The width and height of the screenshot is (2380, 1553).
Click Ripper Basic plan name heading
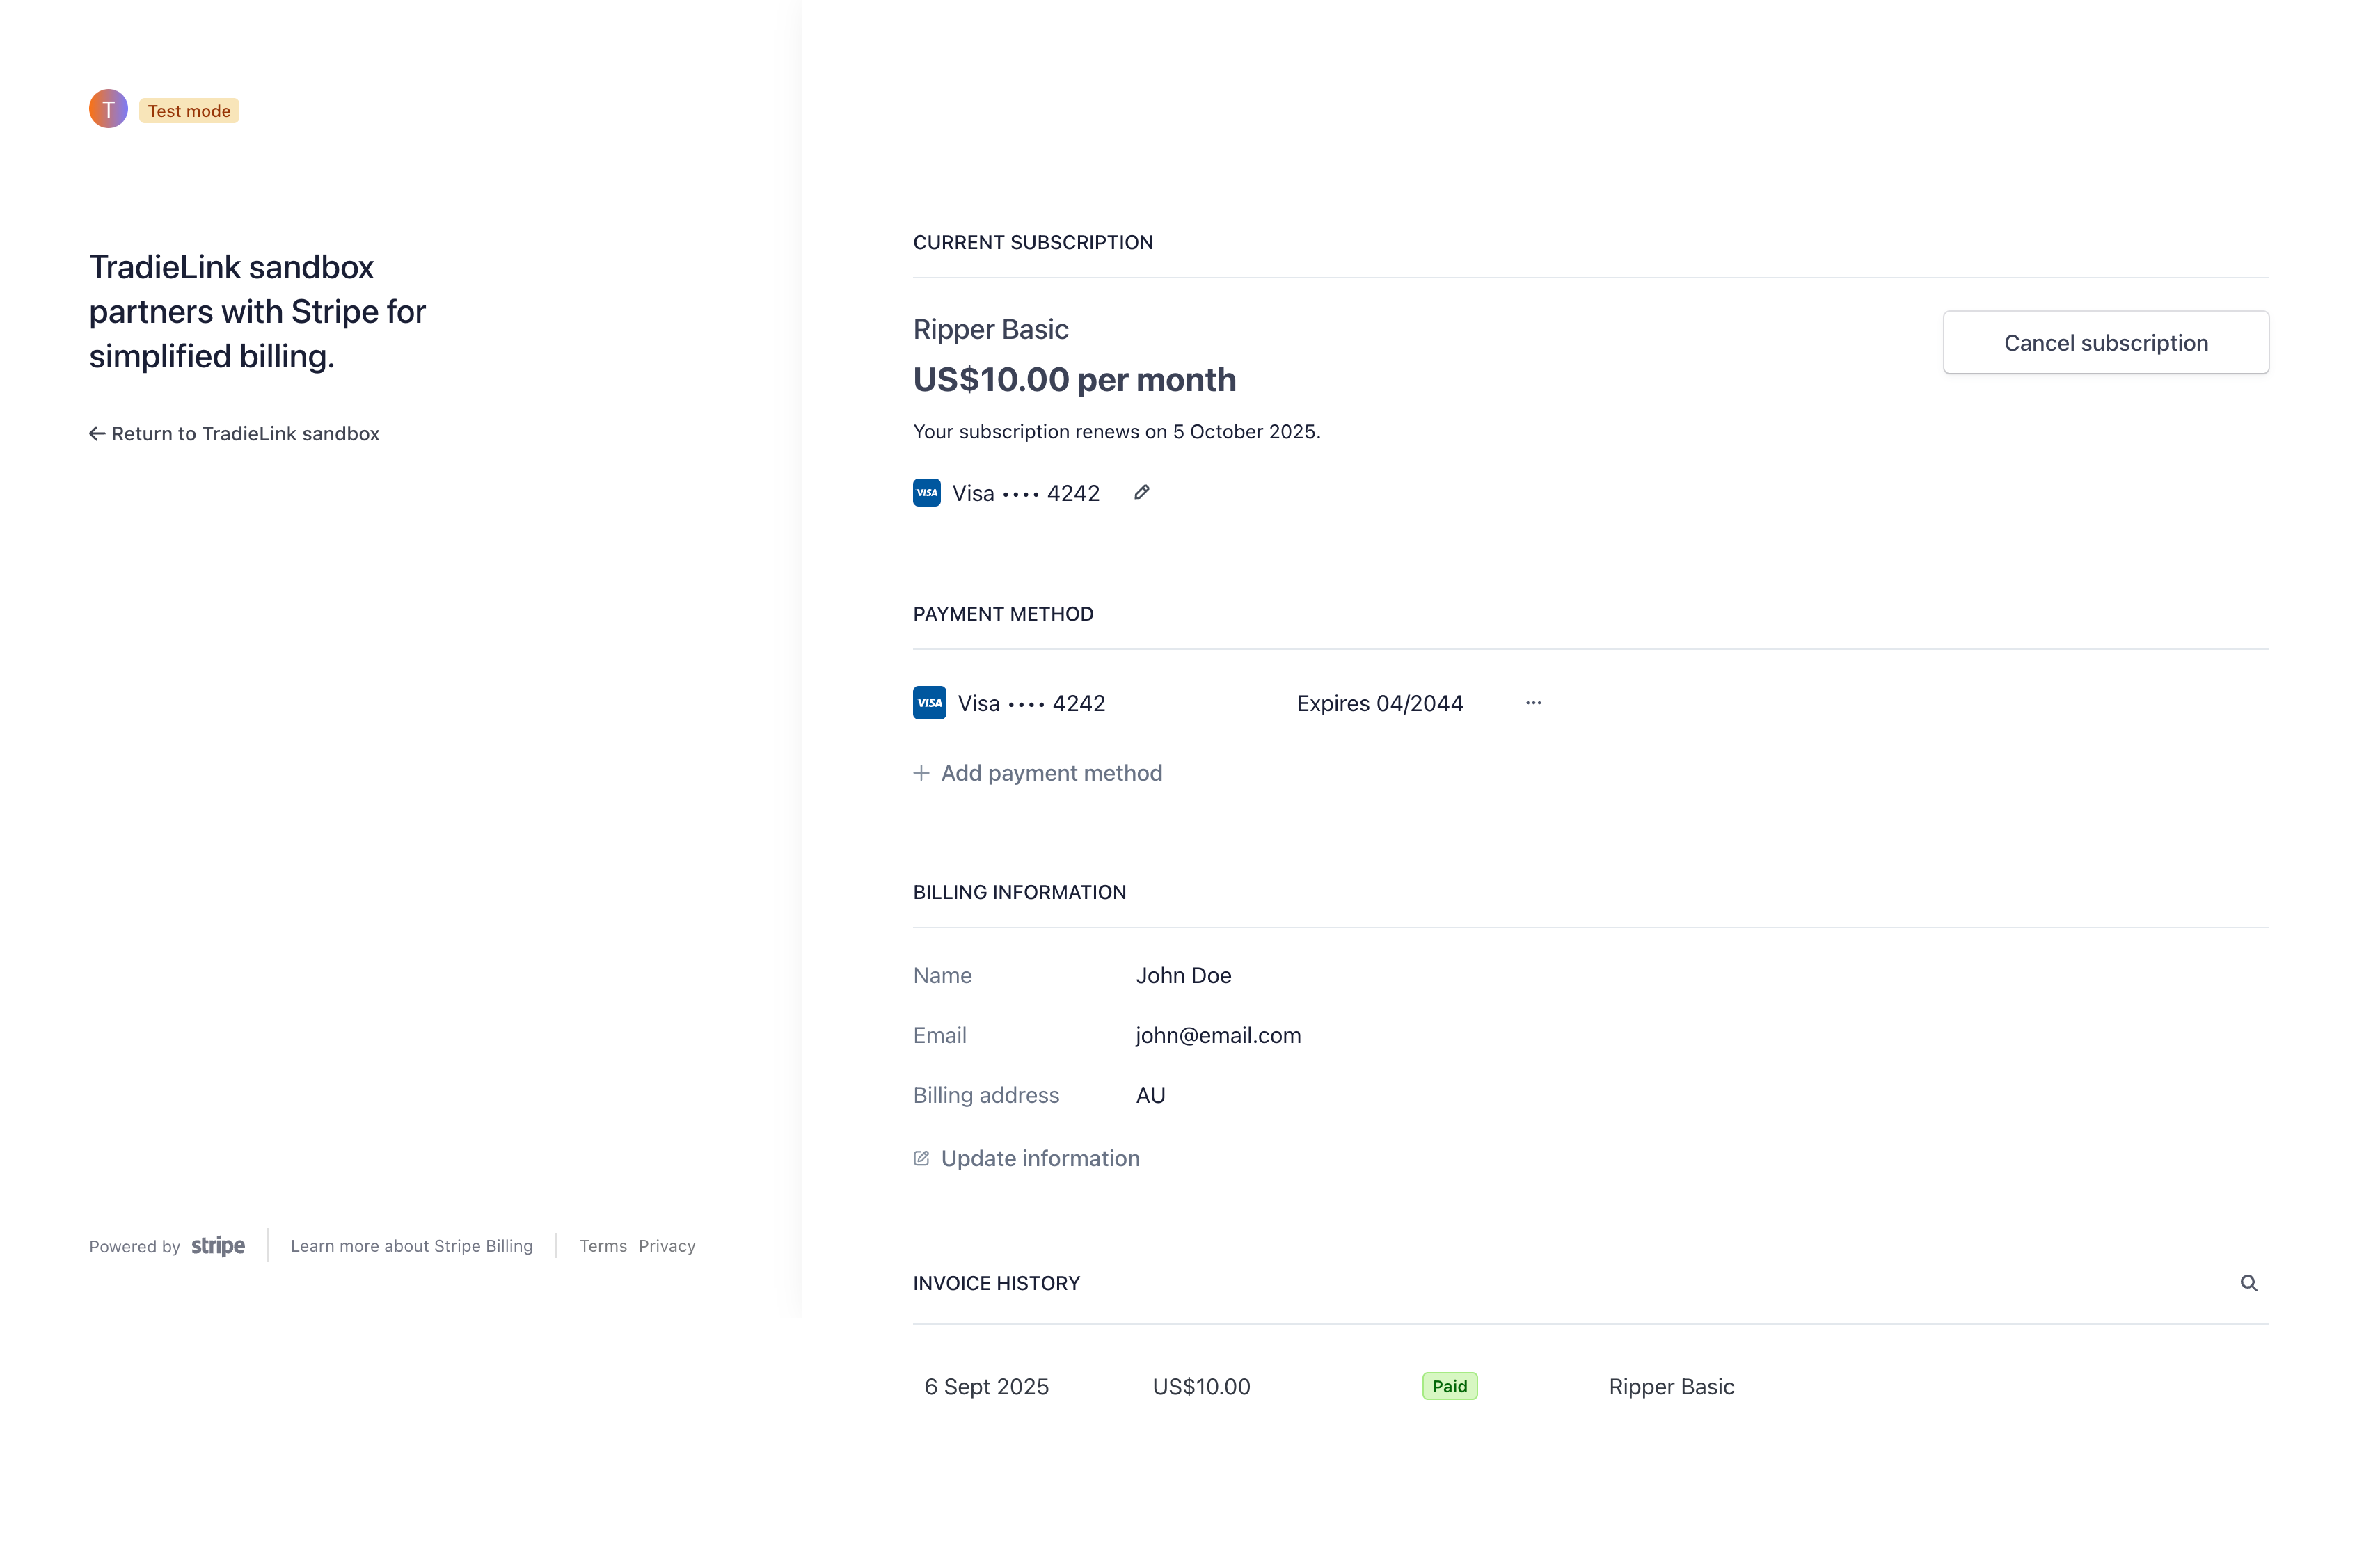(990, 330)
